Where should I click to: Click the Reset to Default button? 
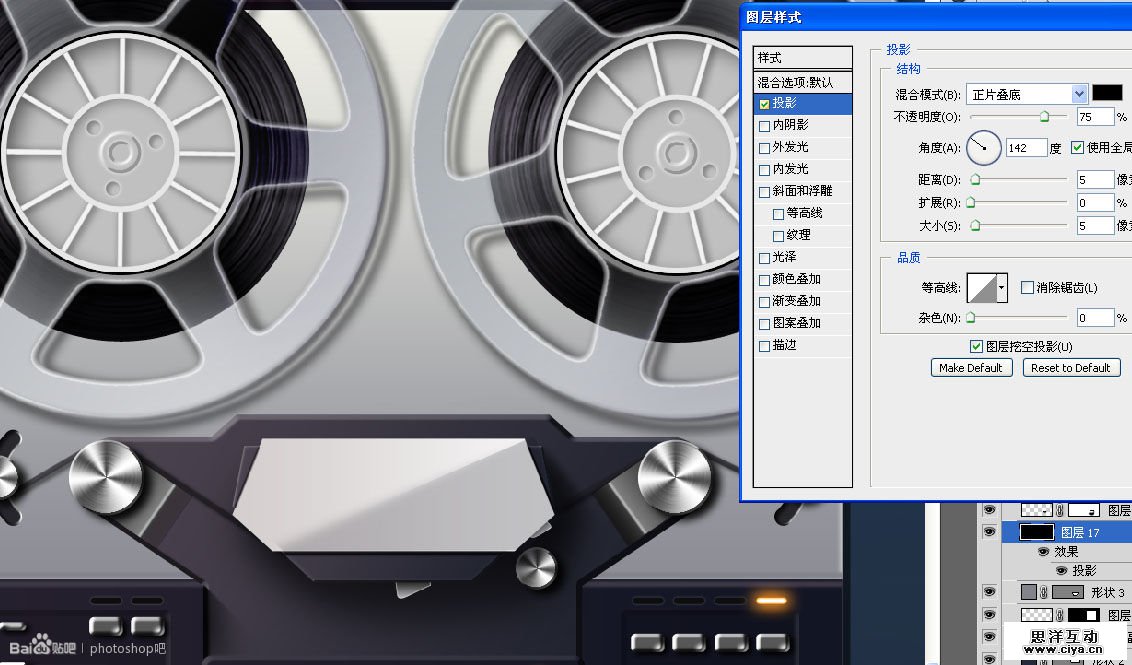pos(1071,368)
